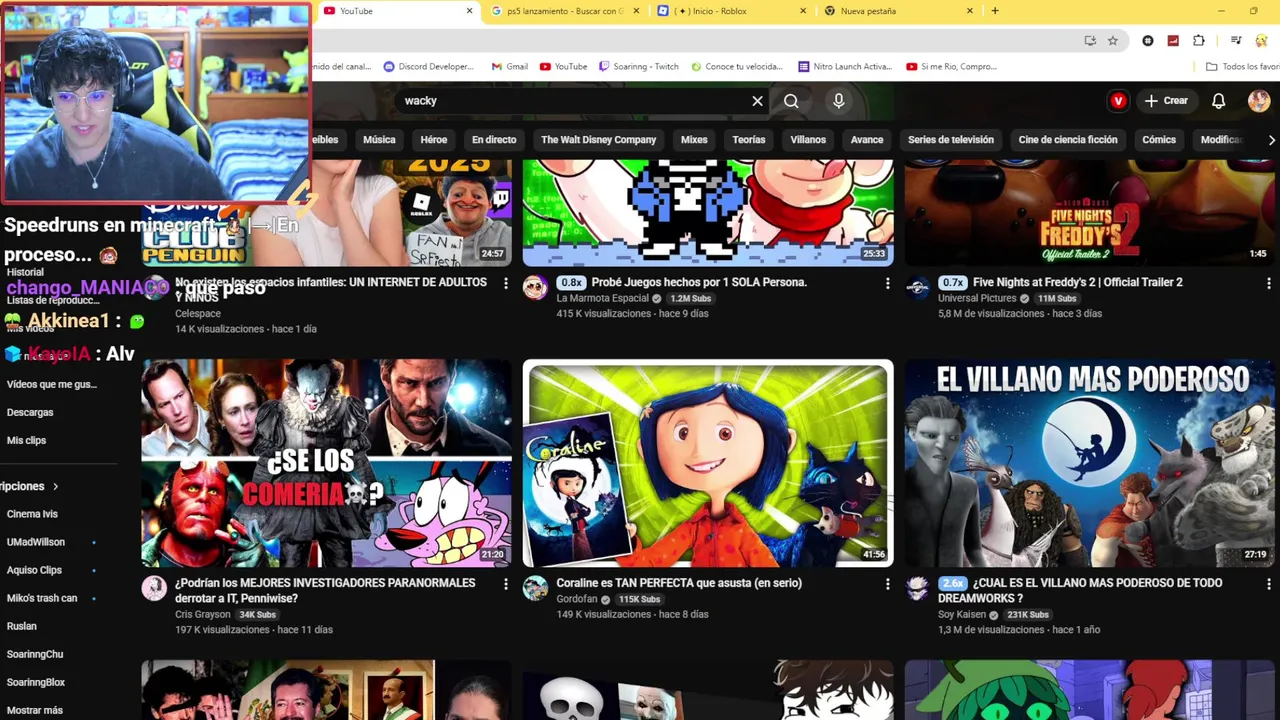Screen dimensions: 1280x720
Task: Switch to the ps5 lanzamiento Google tab
Action: 564,11
